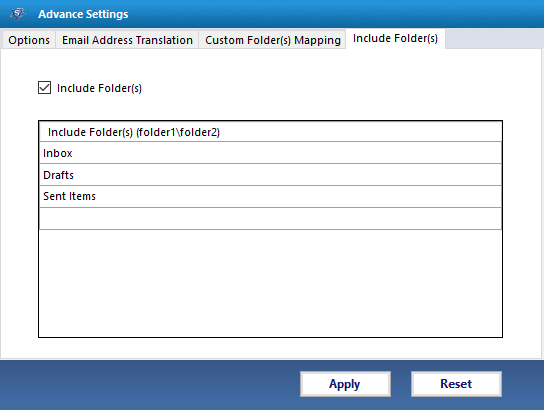Click the Advance Settings title text
The height and width of the screenshot is (410, 544).
[x=83, y=14]
